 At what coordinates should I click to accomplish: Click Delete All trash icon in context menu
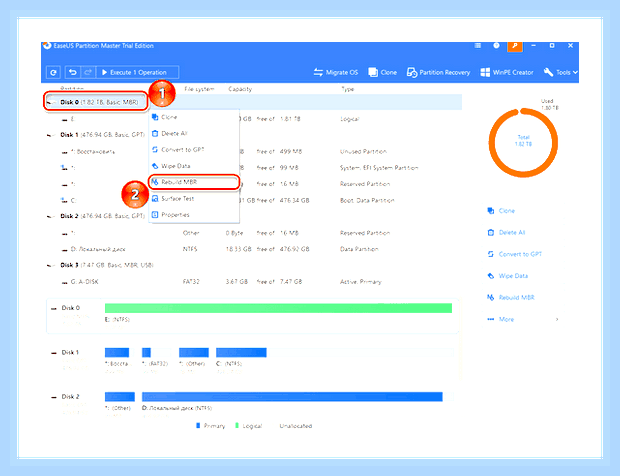[x=155, y=134]
